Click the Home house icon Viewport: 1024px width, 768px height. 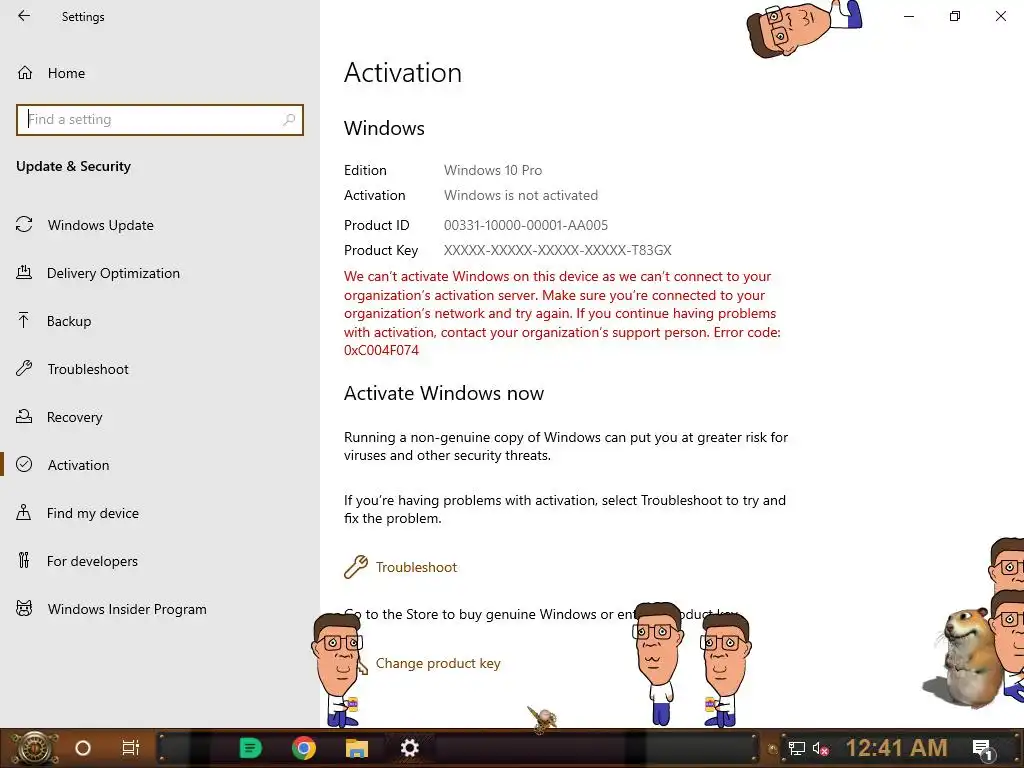click(25, 73)
